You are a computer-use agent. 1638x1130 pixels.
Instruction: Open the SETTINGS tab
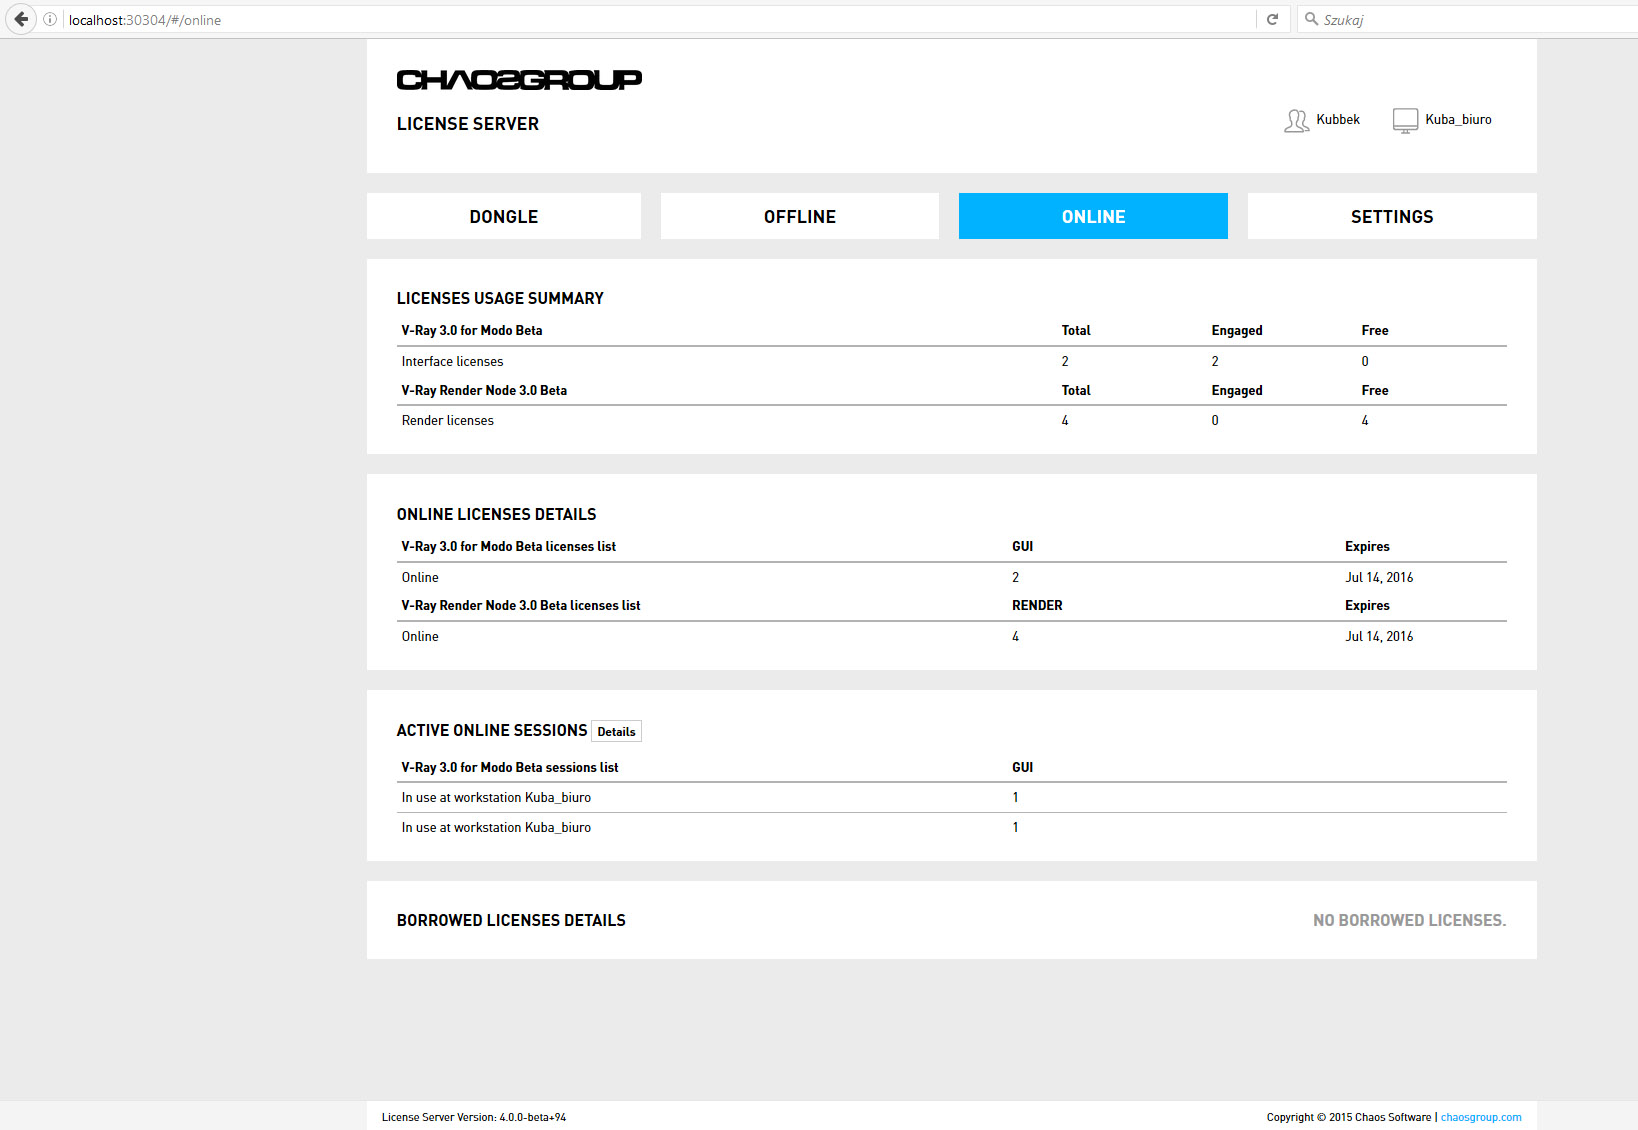point(1392,216)
